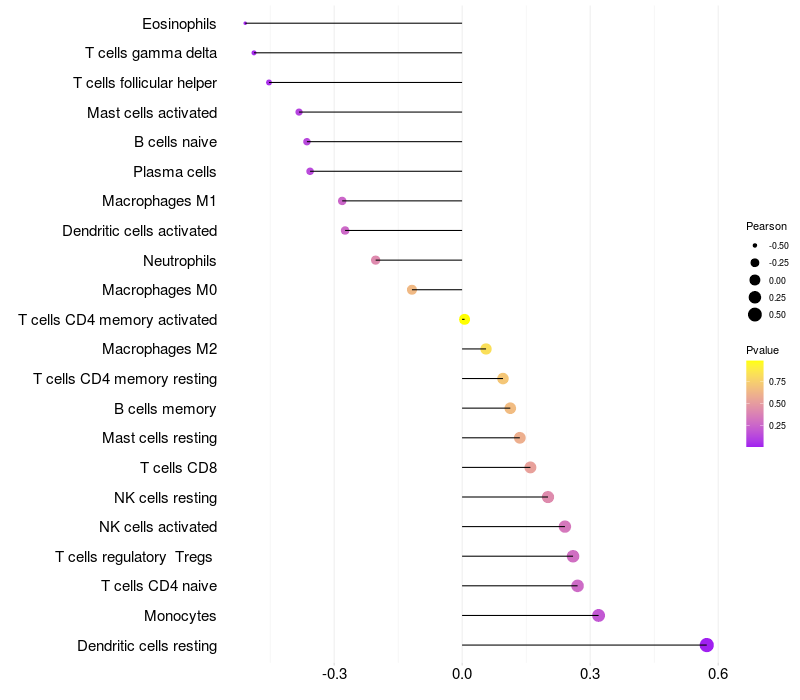Click the Mast cells activated data dot
This screenshot has width=800, height=700.
(299, 112)
